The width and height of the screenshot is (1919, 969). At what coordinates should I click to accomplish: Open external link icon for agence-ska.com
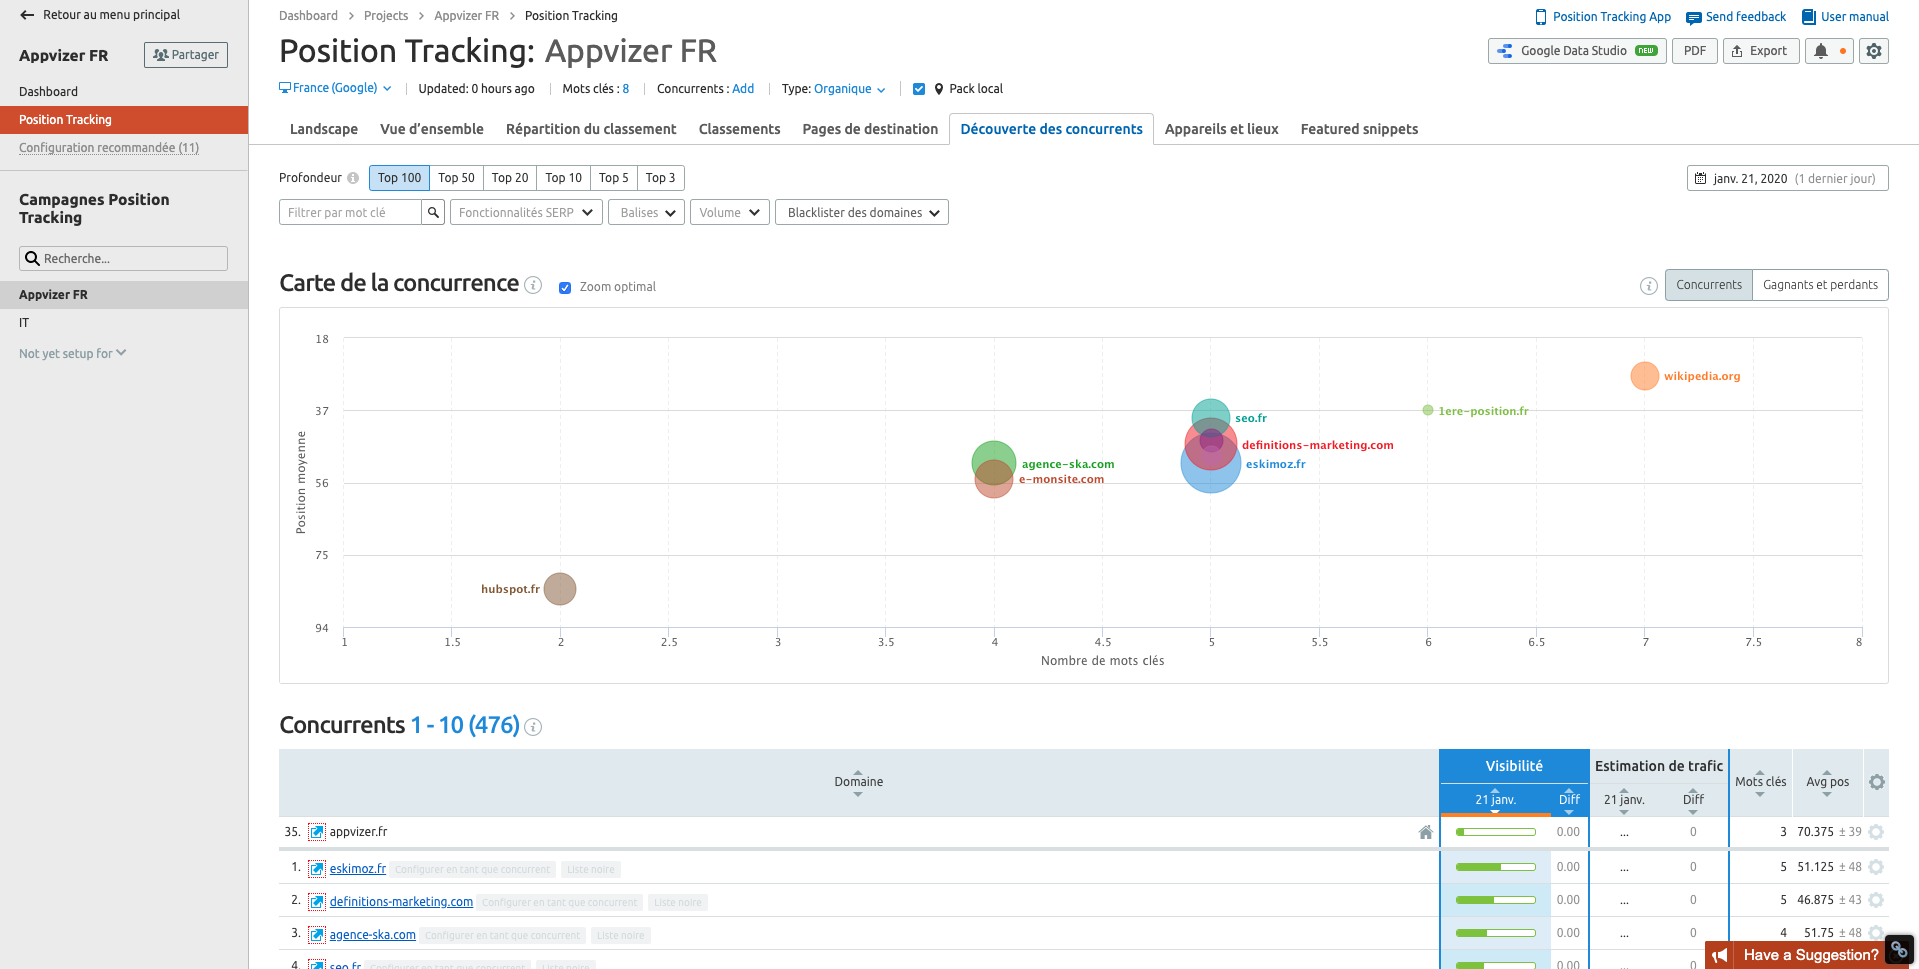(317, 935)
